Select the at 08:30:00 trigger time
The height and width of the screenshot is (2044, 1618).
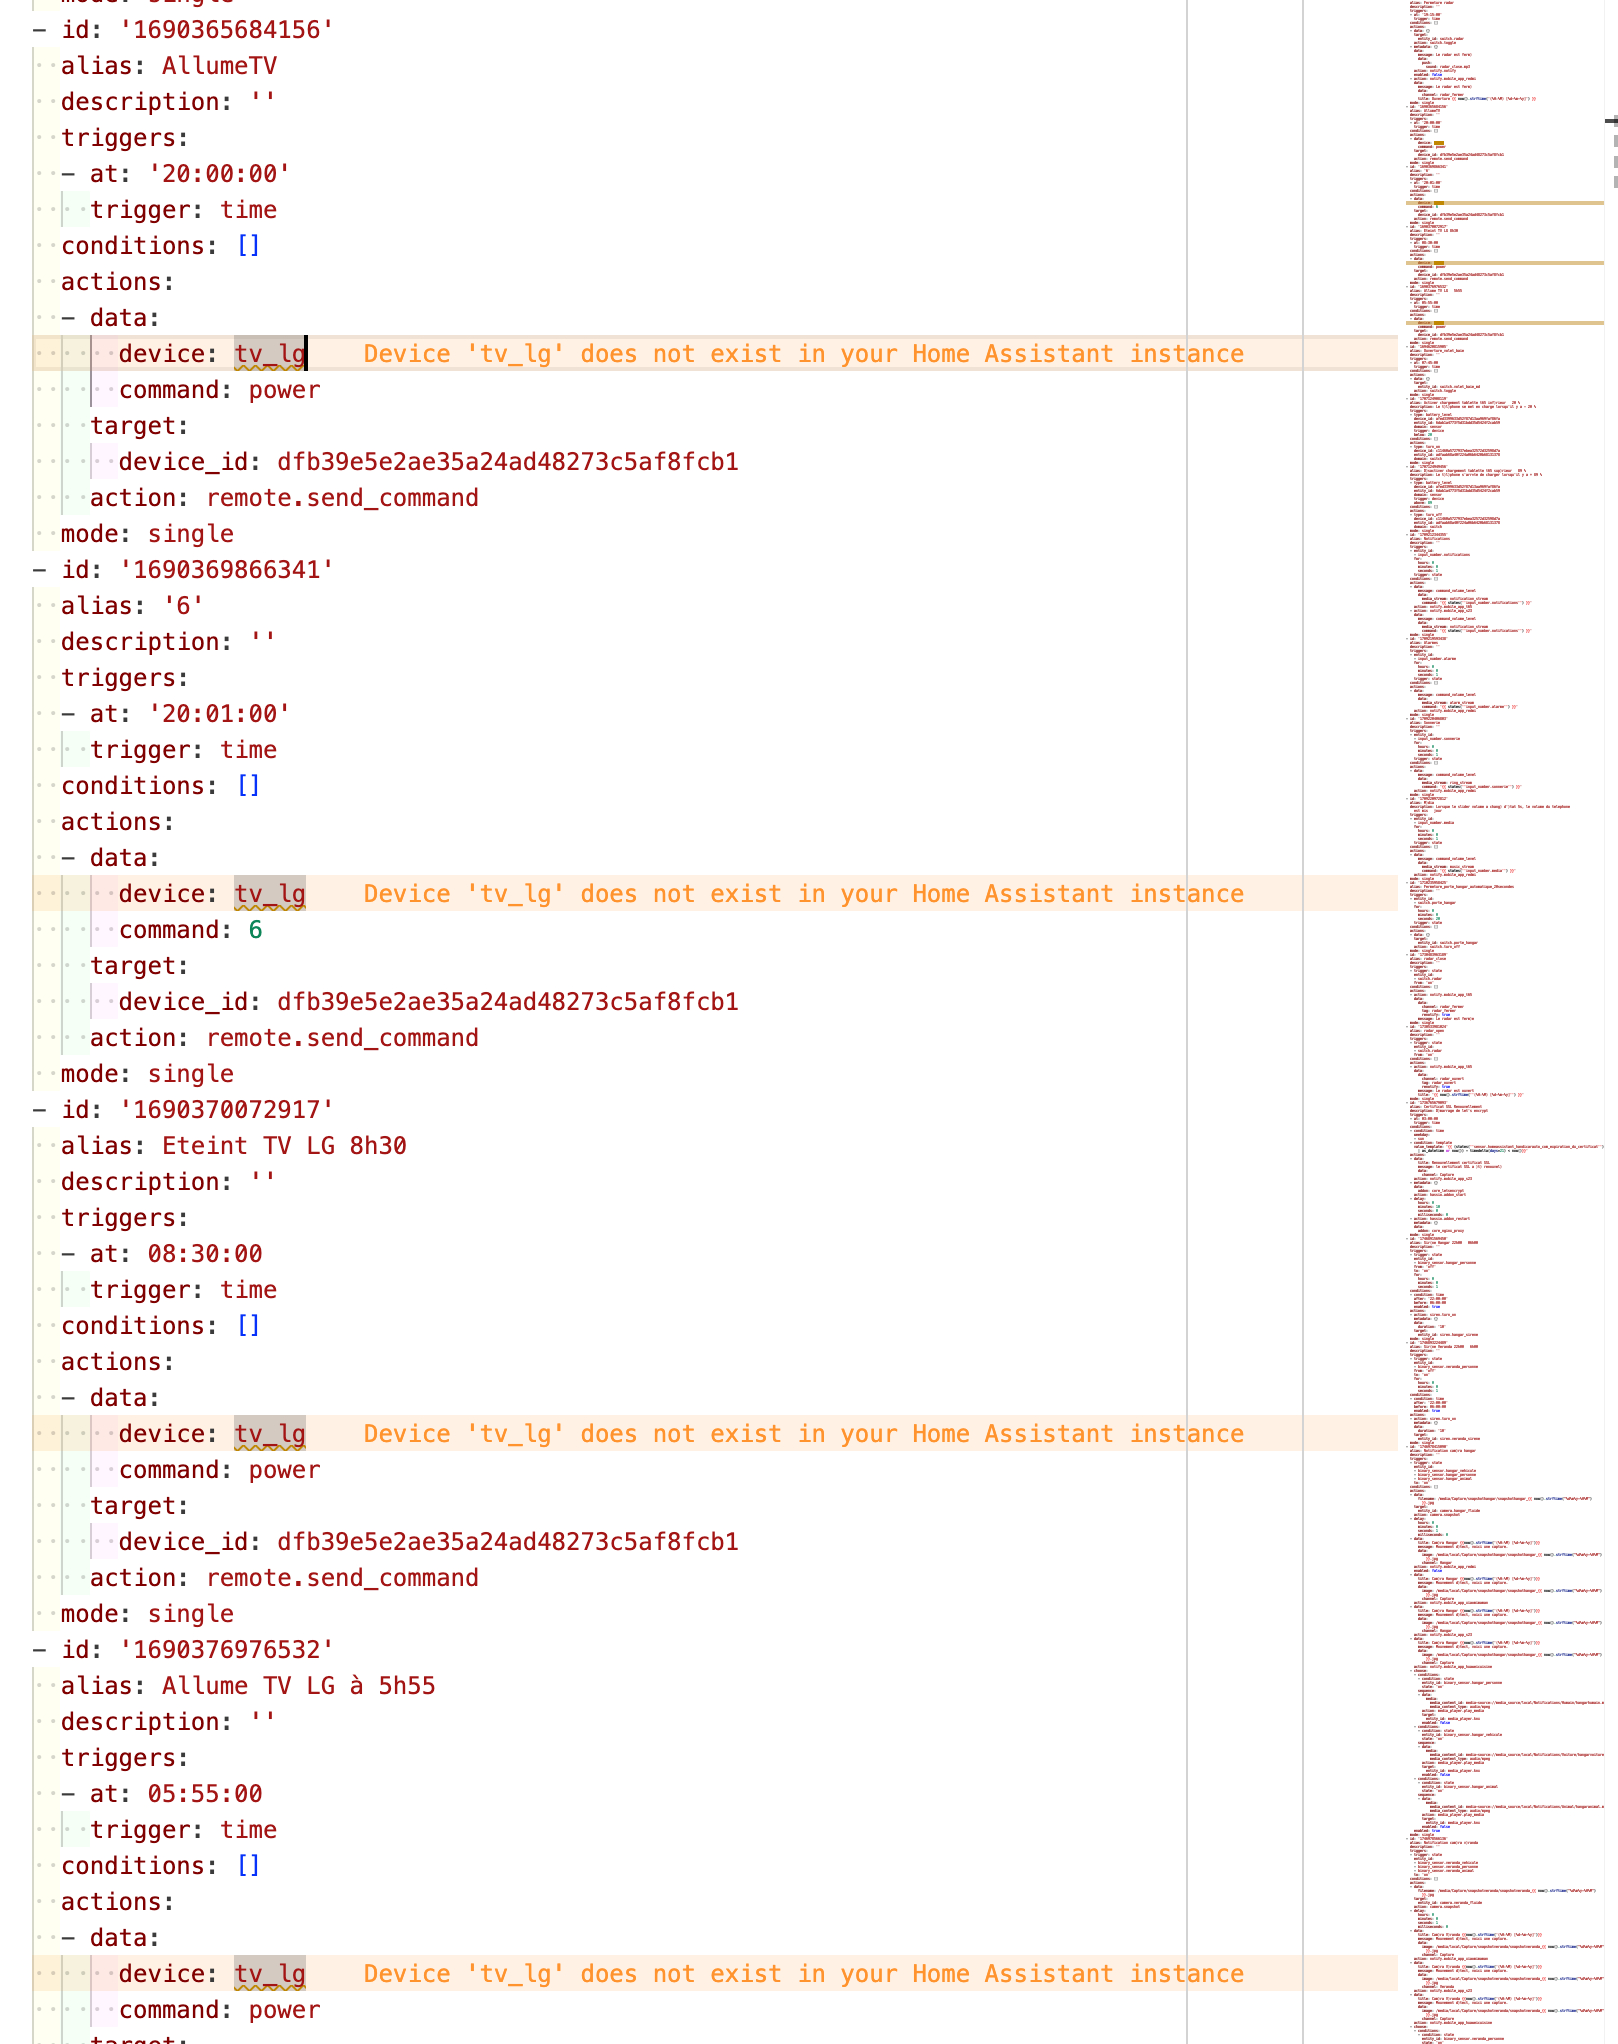click(205, 1254)
